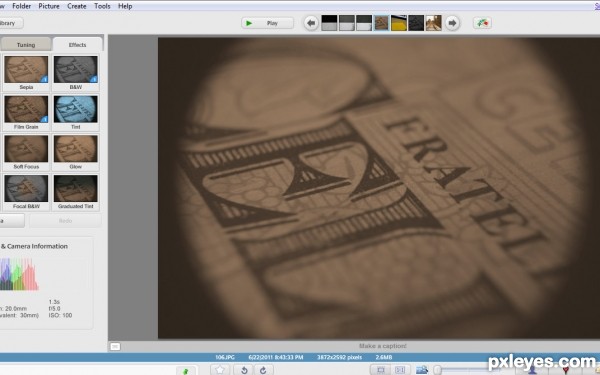The image size is (600, 375).
Task: Apply the Tint effect
Action: point(75,112)
